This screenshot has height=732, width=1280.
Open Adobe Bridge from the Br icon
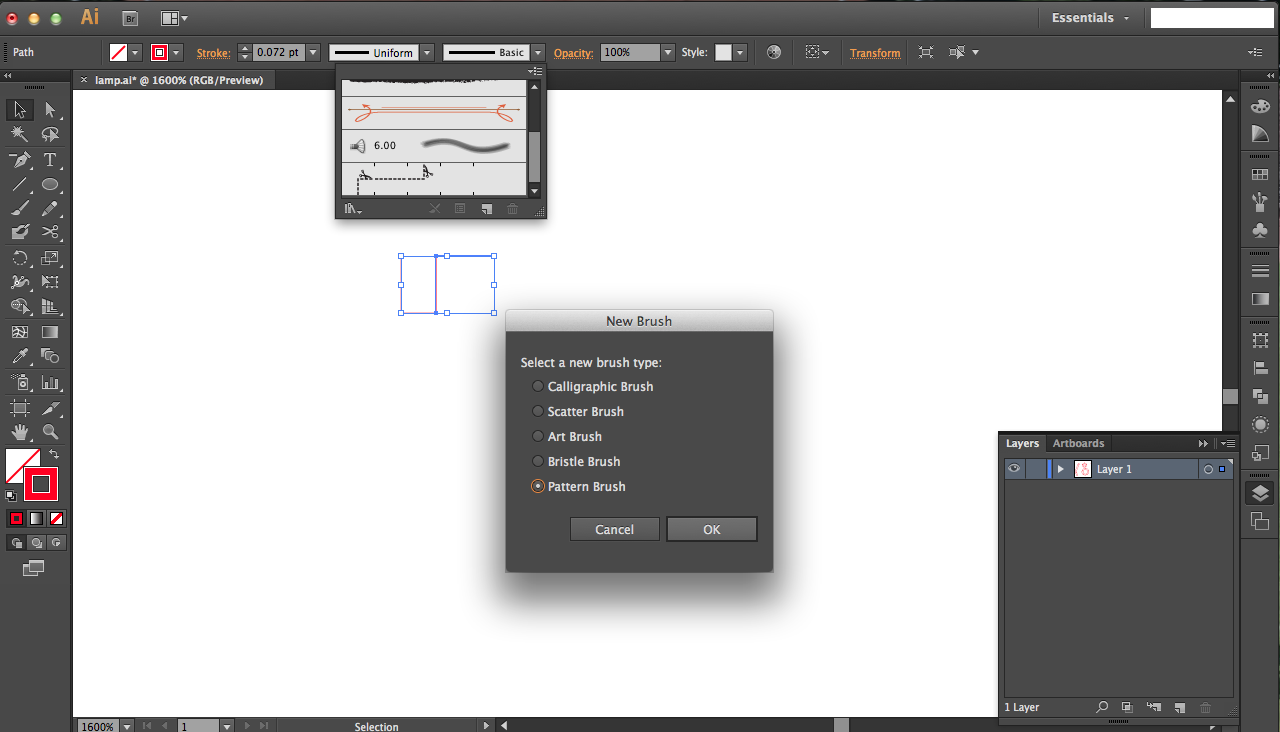pos(130,18)
